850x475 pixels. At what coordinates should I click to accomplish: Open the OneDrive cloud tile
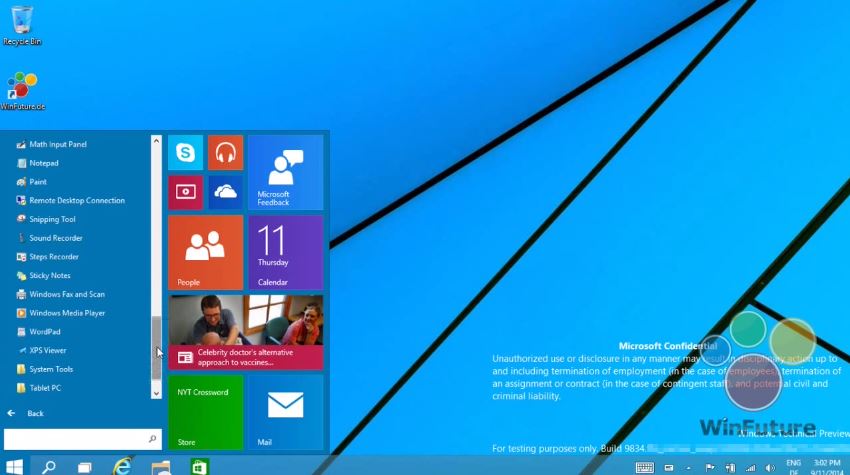point(226,192)
